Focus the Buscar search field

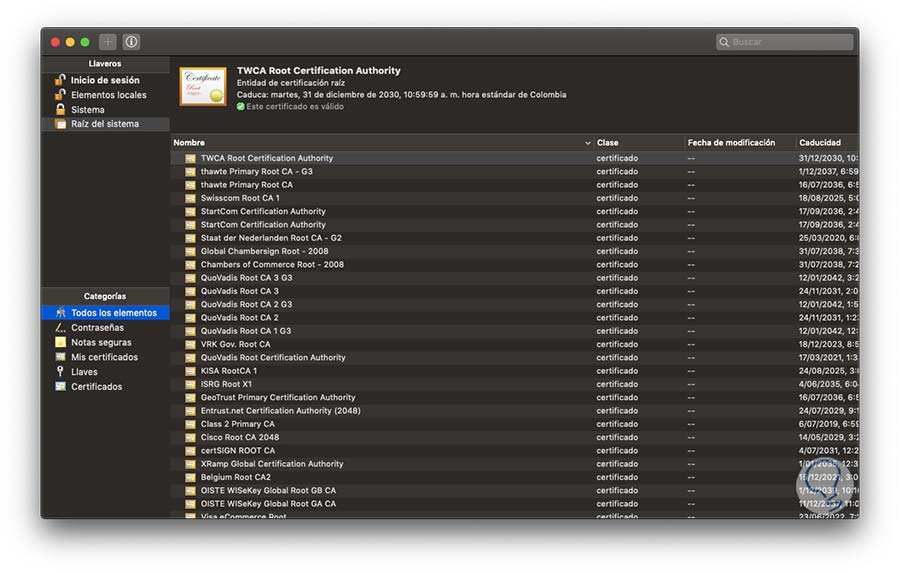coord(784,42)
